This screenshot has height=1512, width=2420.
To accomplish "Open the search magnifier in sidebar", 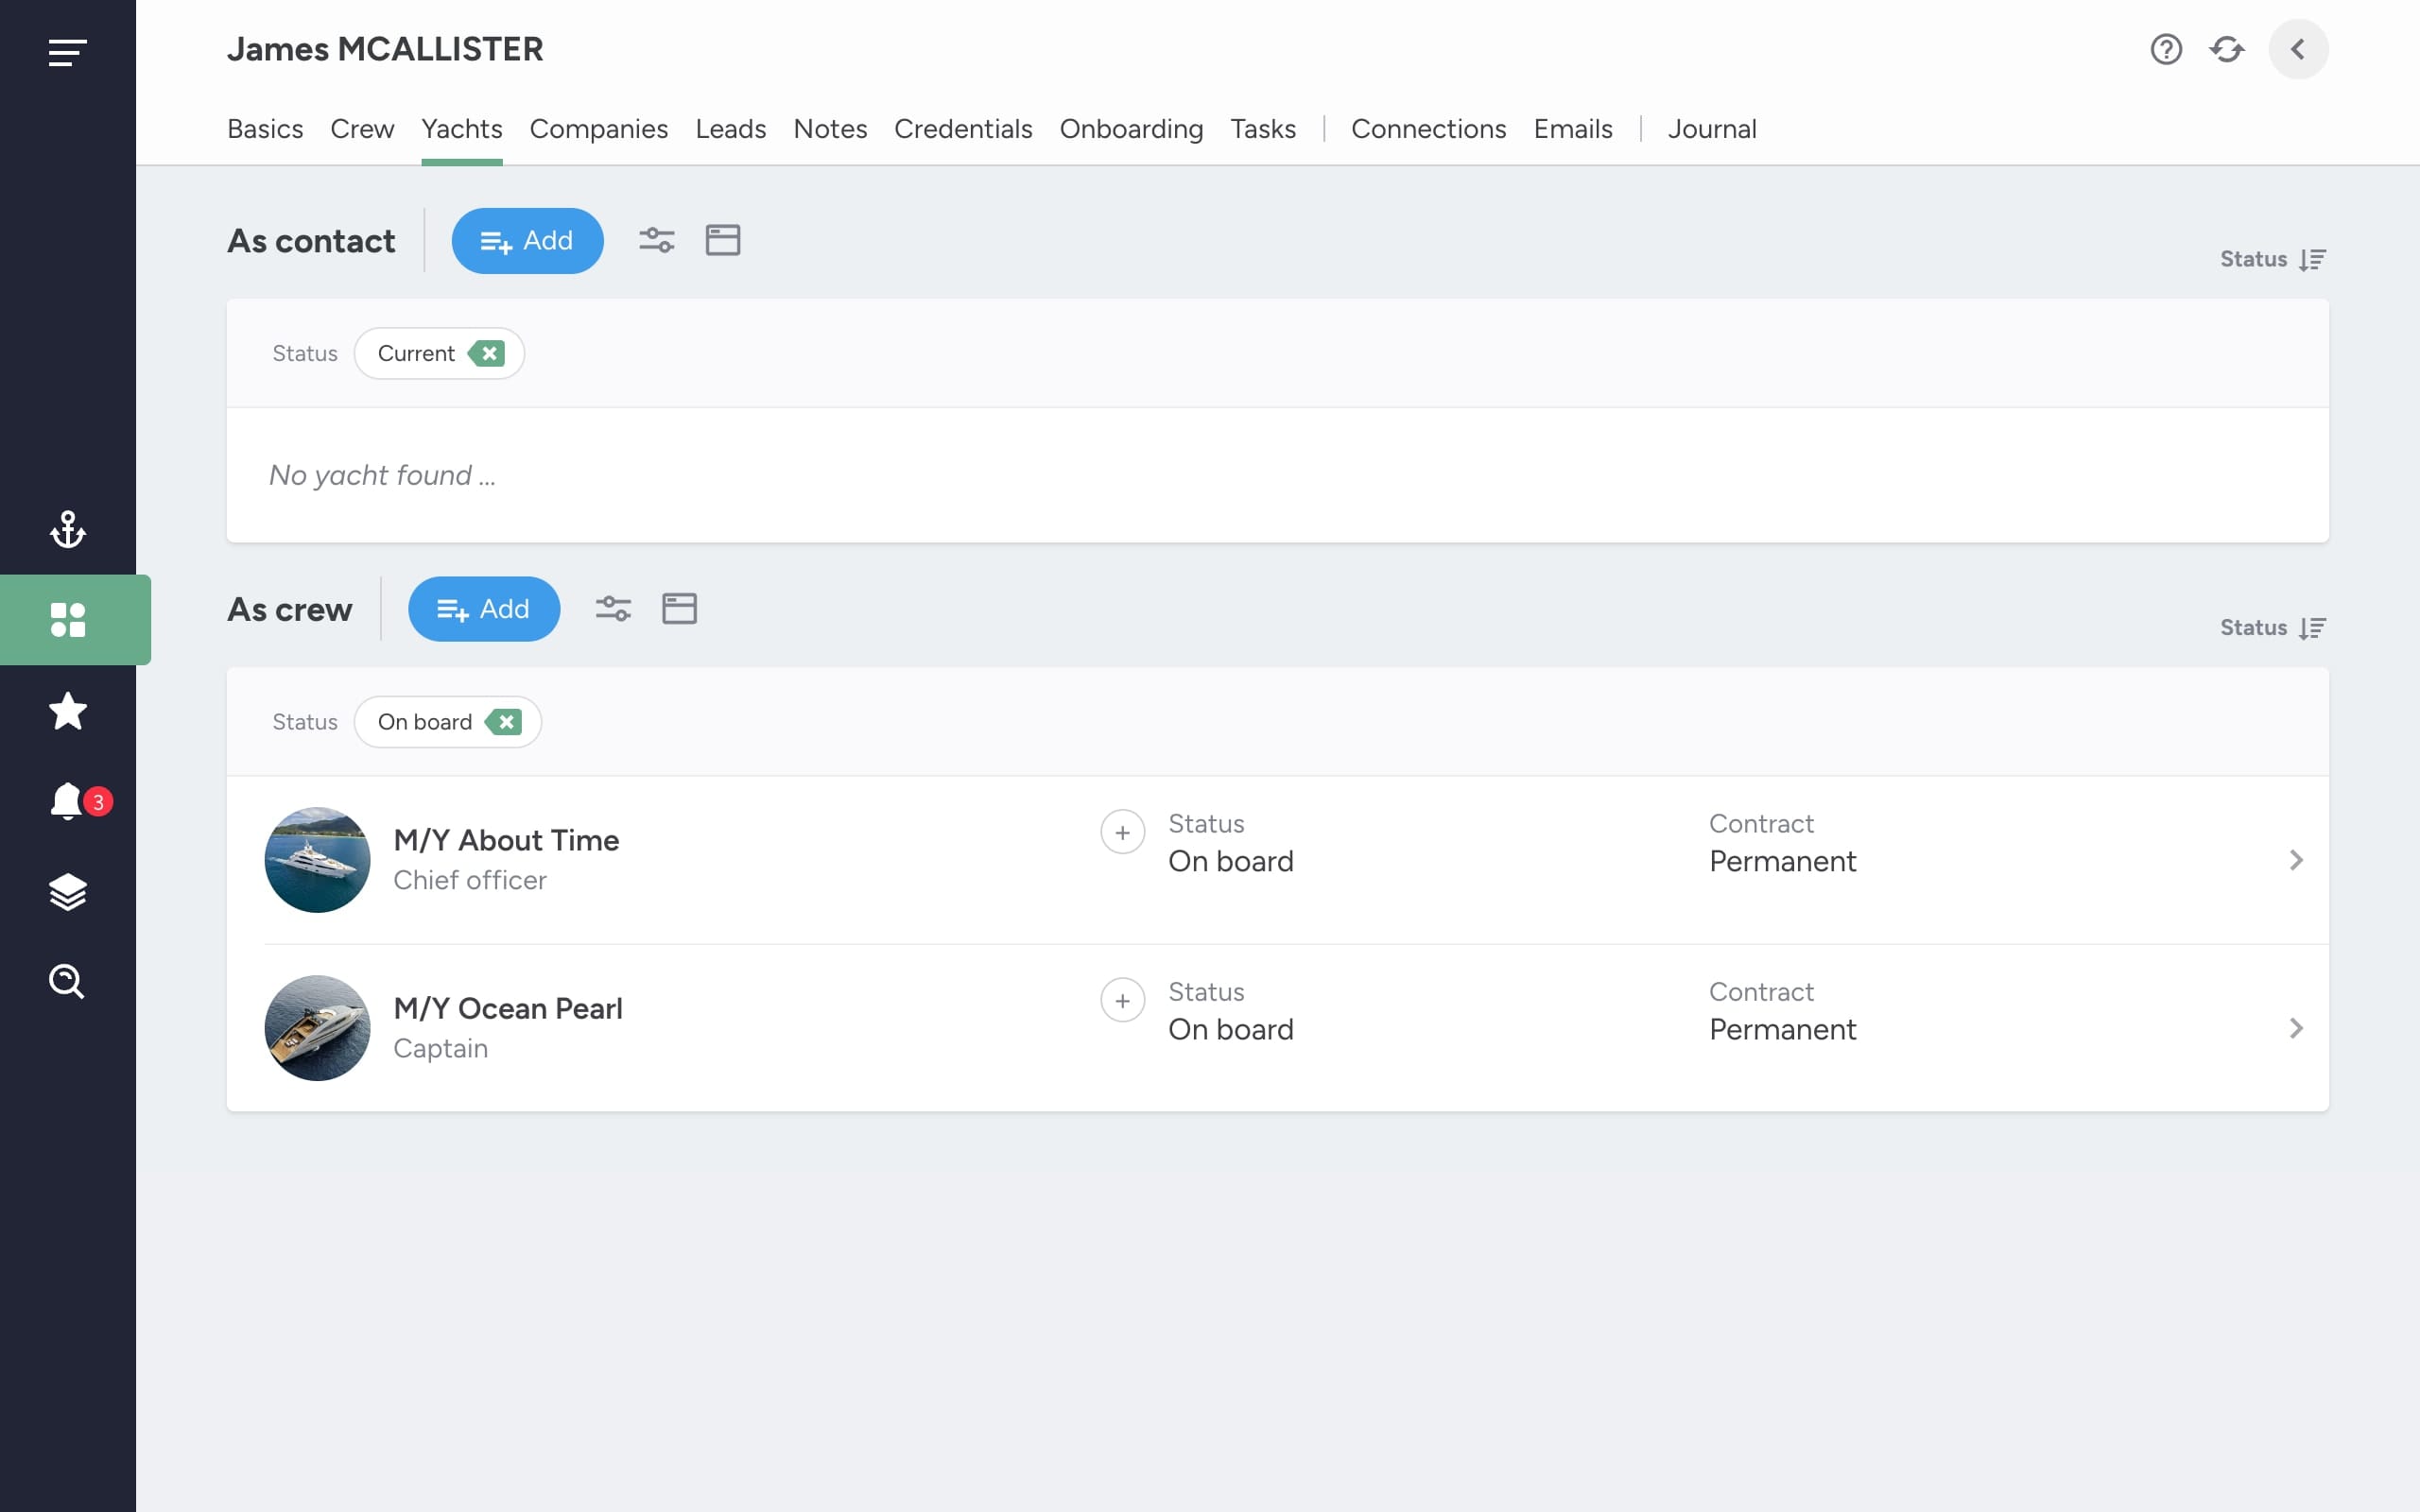I will click(x=68, y=982).
